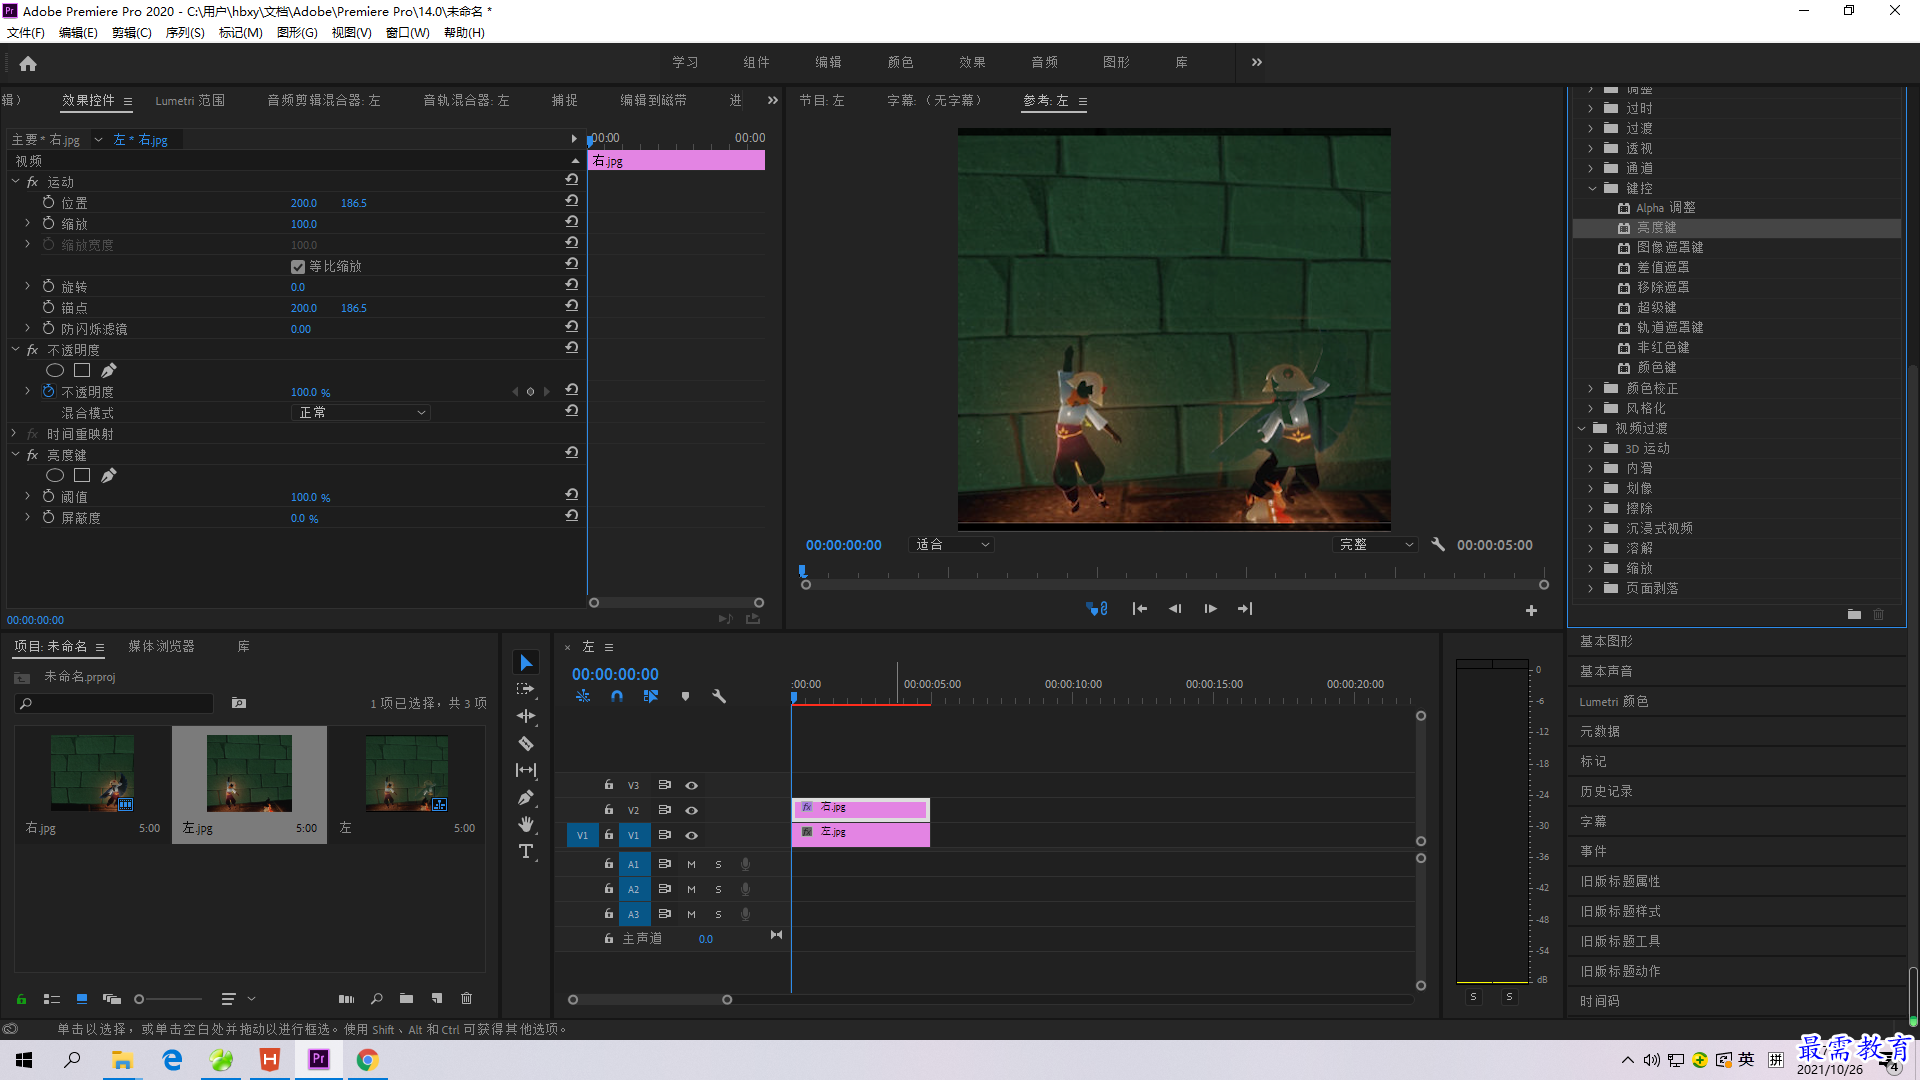1920x1080 pixels.
Task: Search the project via magnifier icon
Action: point(377,998)
